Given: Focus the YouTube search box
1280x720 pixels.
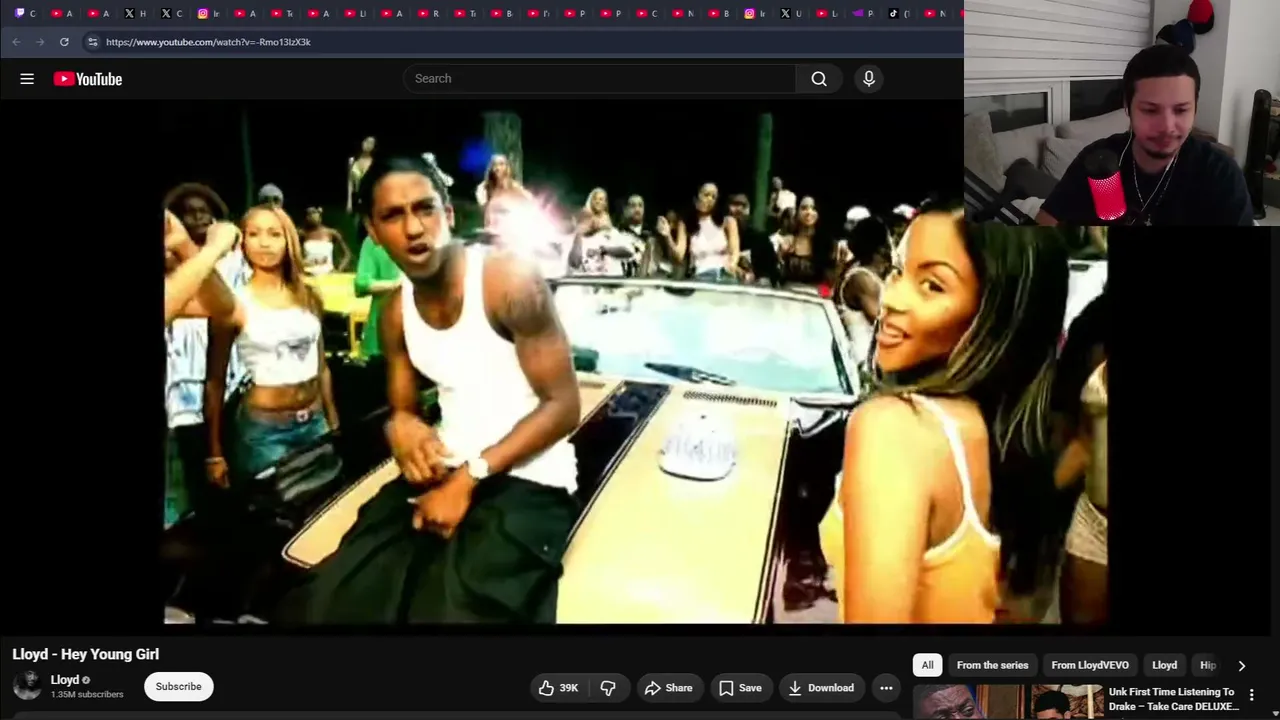Looking at the screenshot, I should 600,79.
